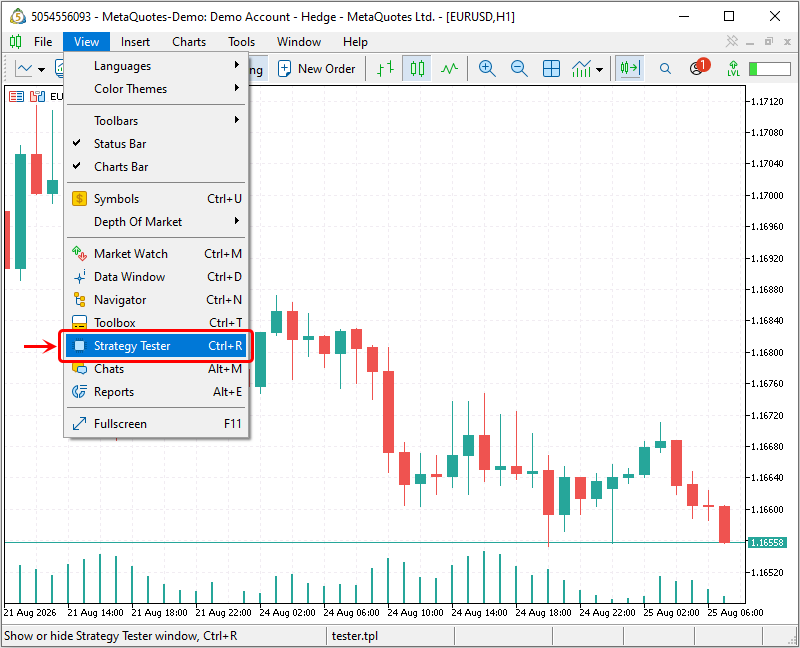Toggle the Status Bar checkmark
The image size is (800, 648).
click(x=156, y=144)
